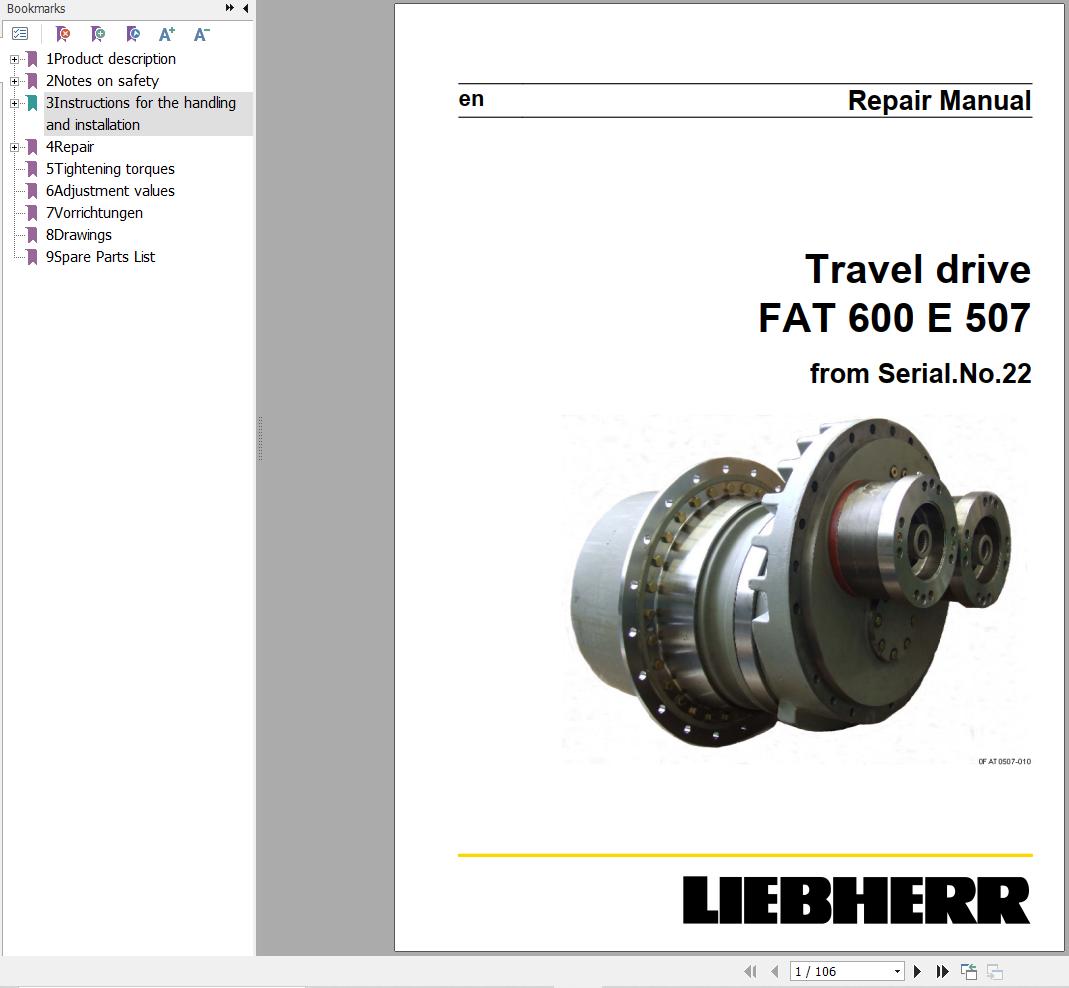Expand the 3Instructions for the handling bookmark

14,103
